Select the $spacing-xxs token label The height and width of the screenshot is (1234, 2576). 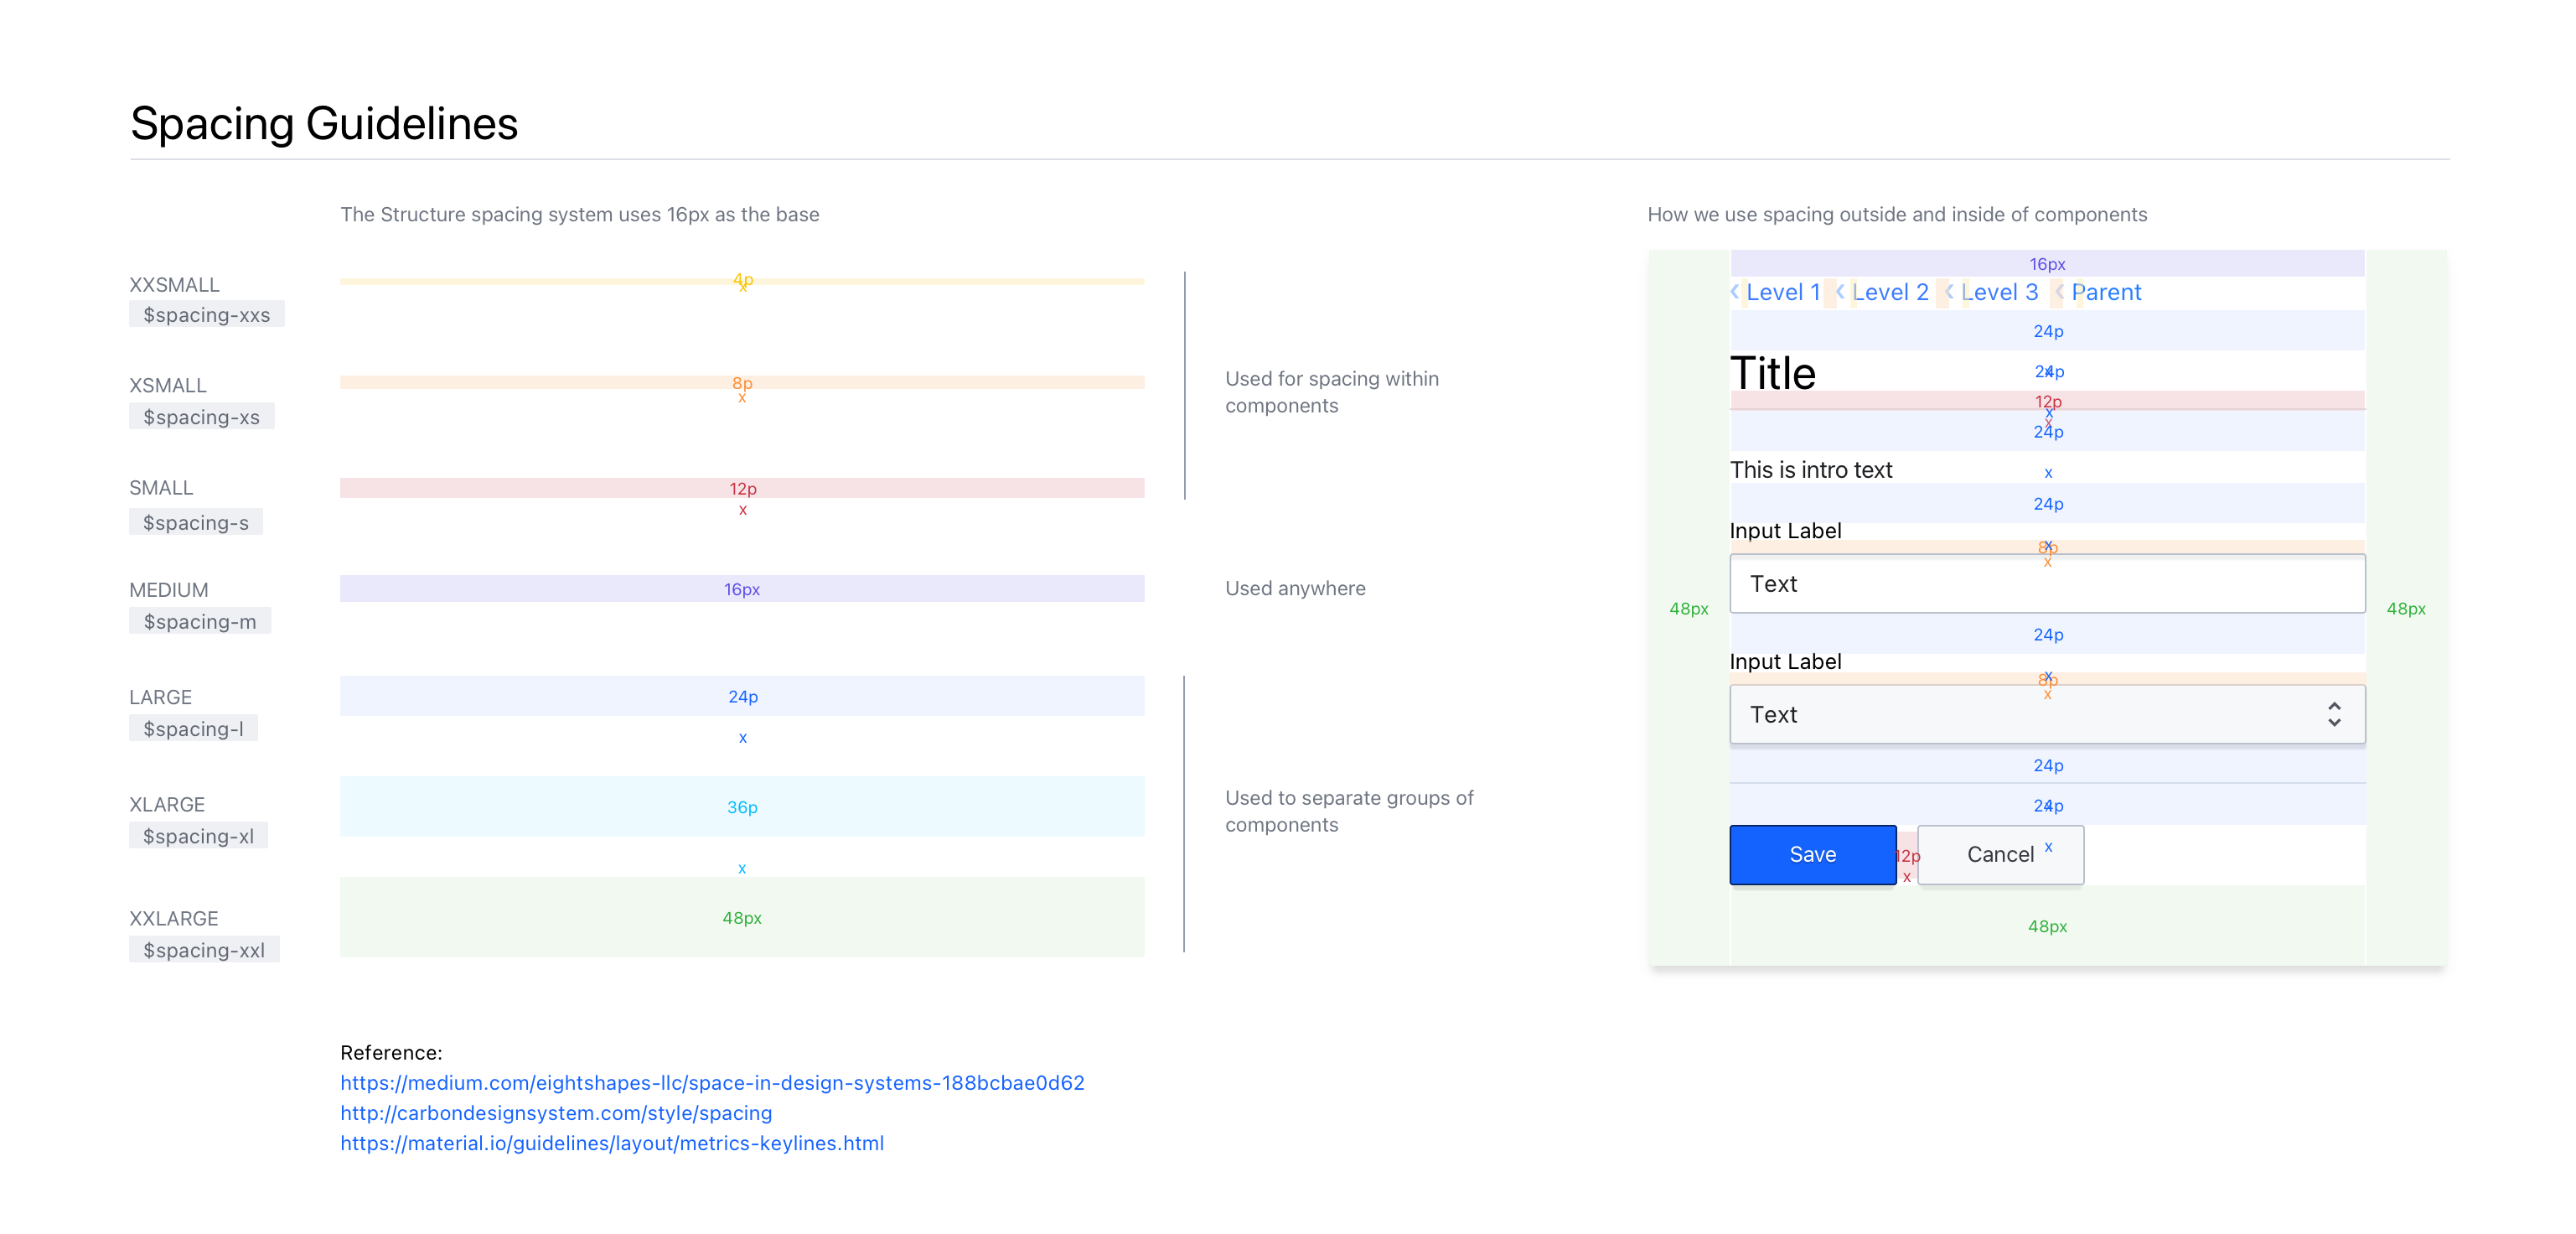[207, 314]
